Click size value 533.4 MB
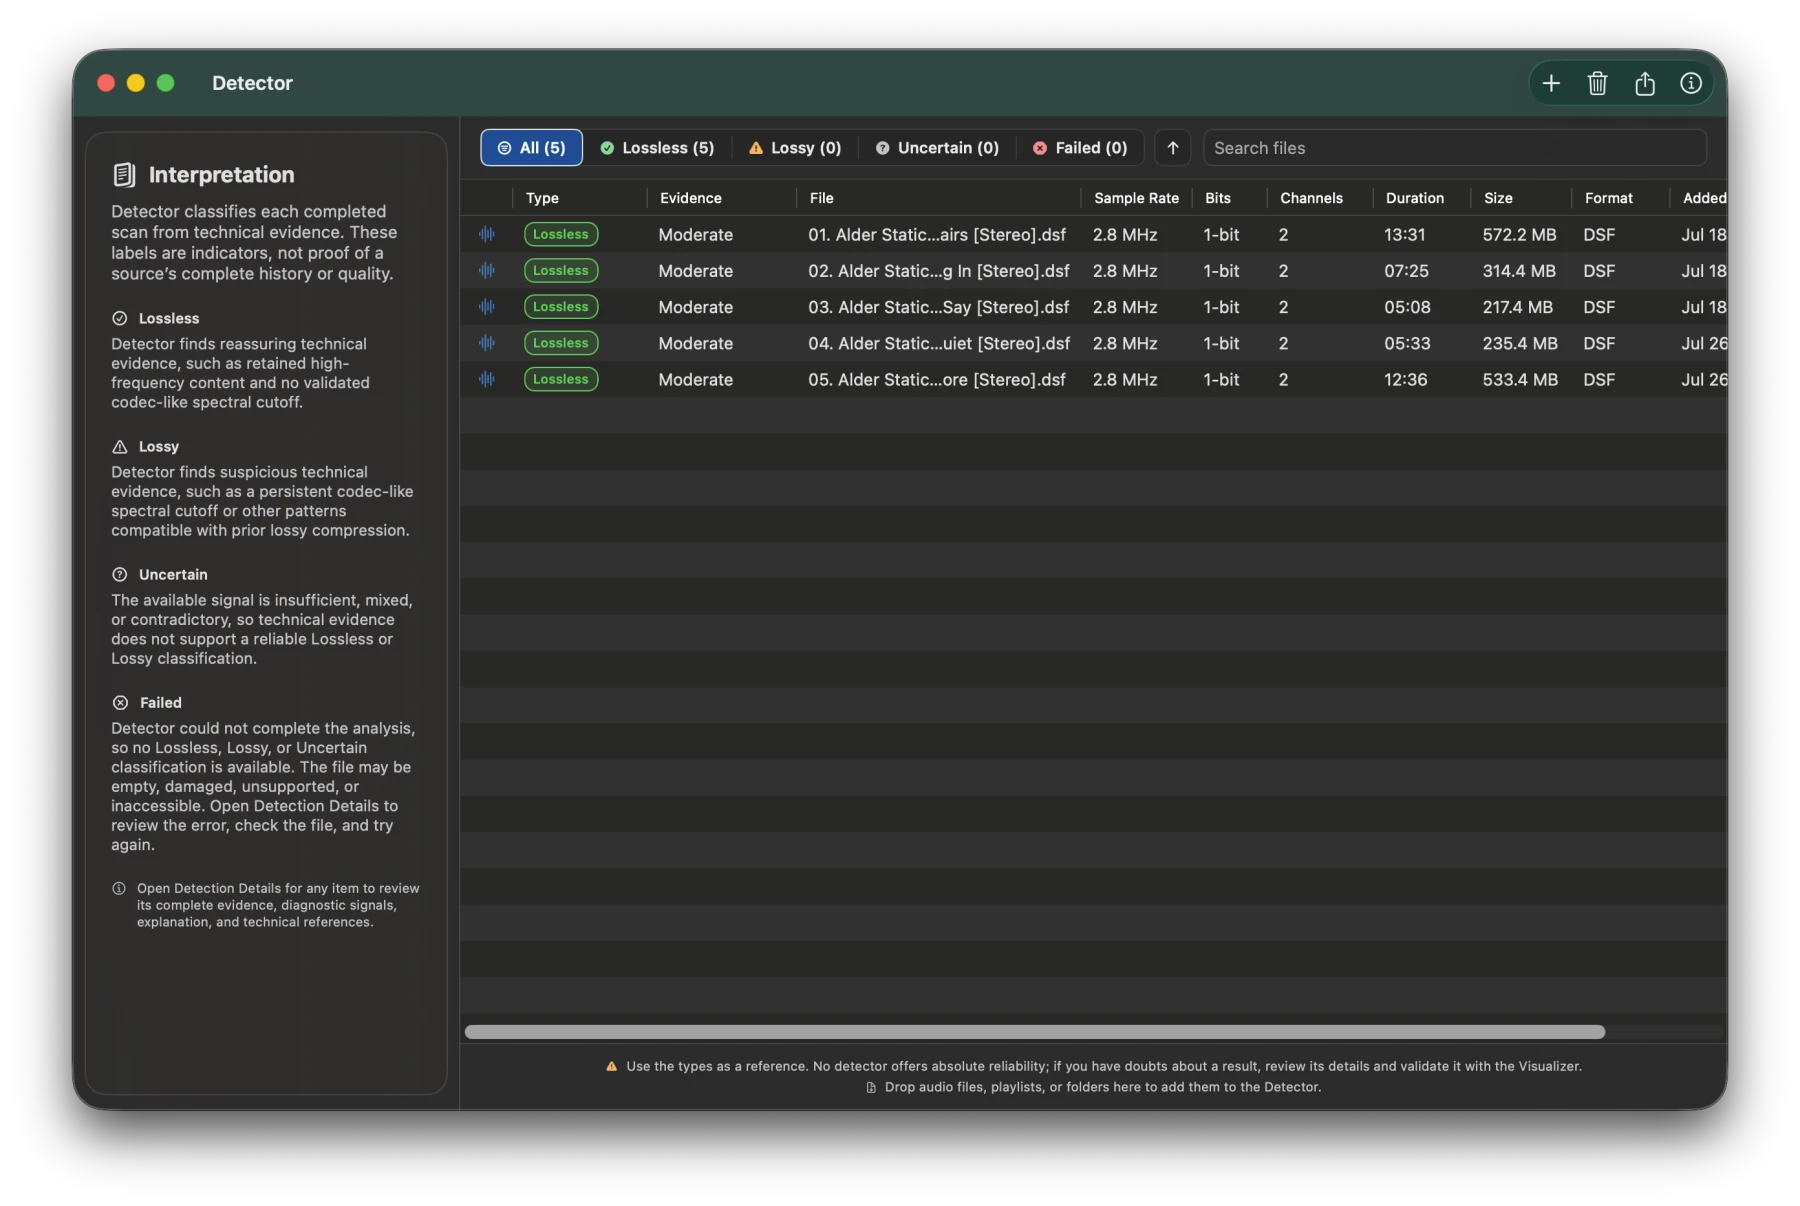This screenshot has width=1800, height=1206. pyautogui.click(x=1520, y=379)
